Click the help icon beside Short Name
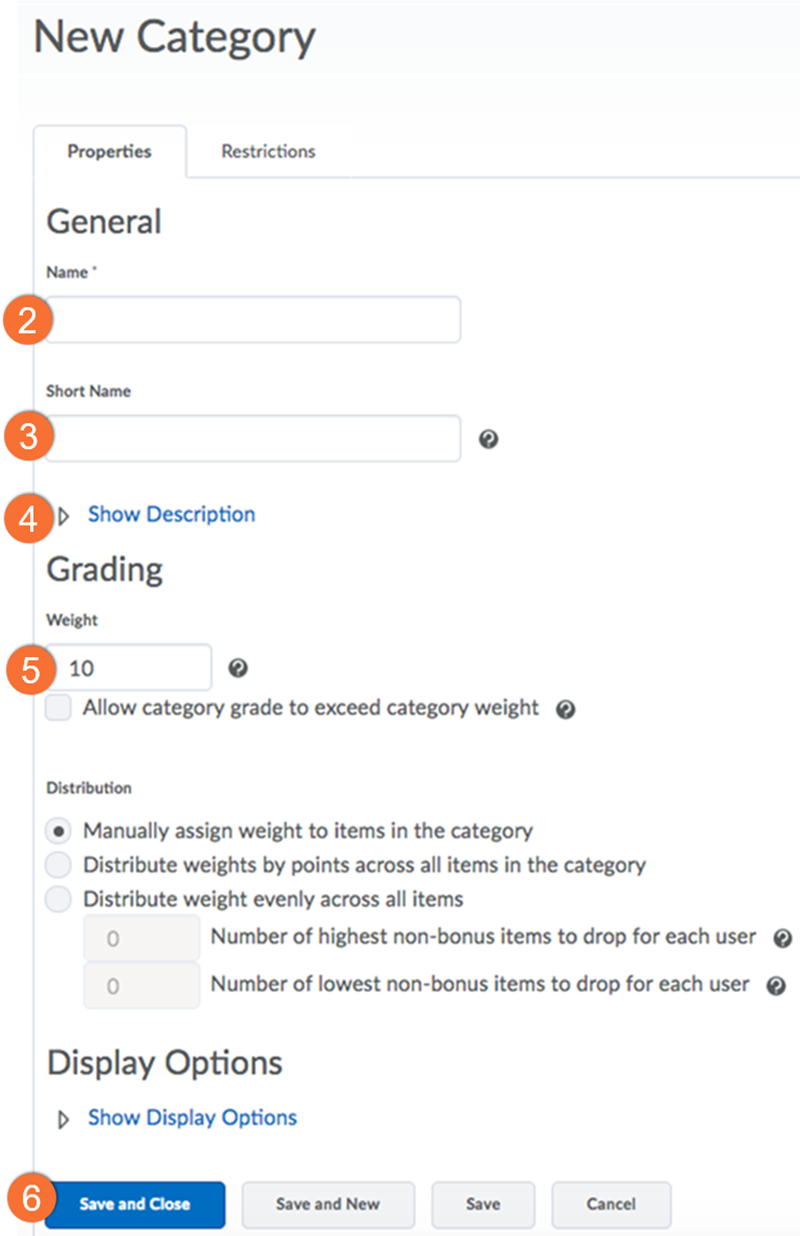 pyautogui.click(x=488, y=439)
